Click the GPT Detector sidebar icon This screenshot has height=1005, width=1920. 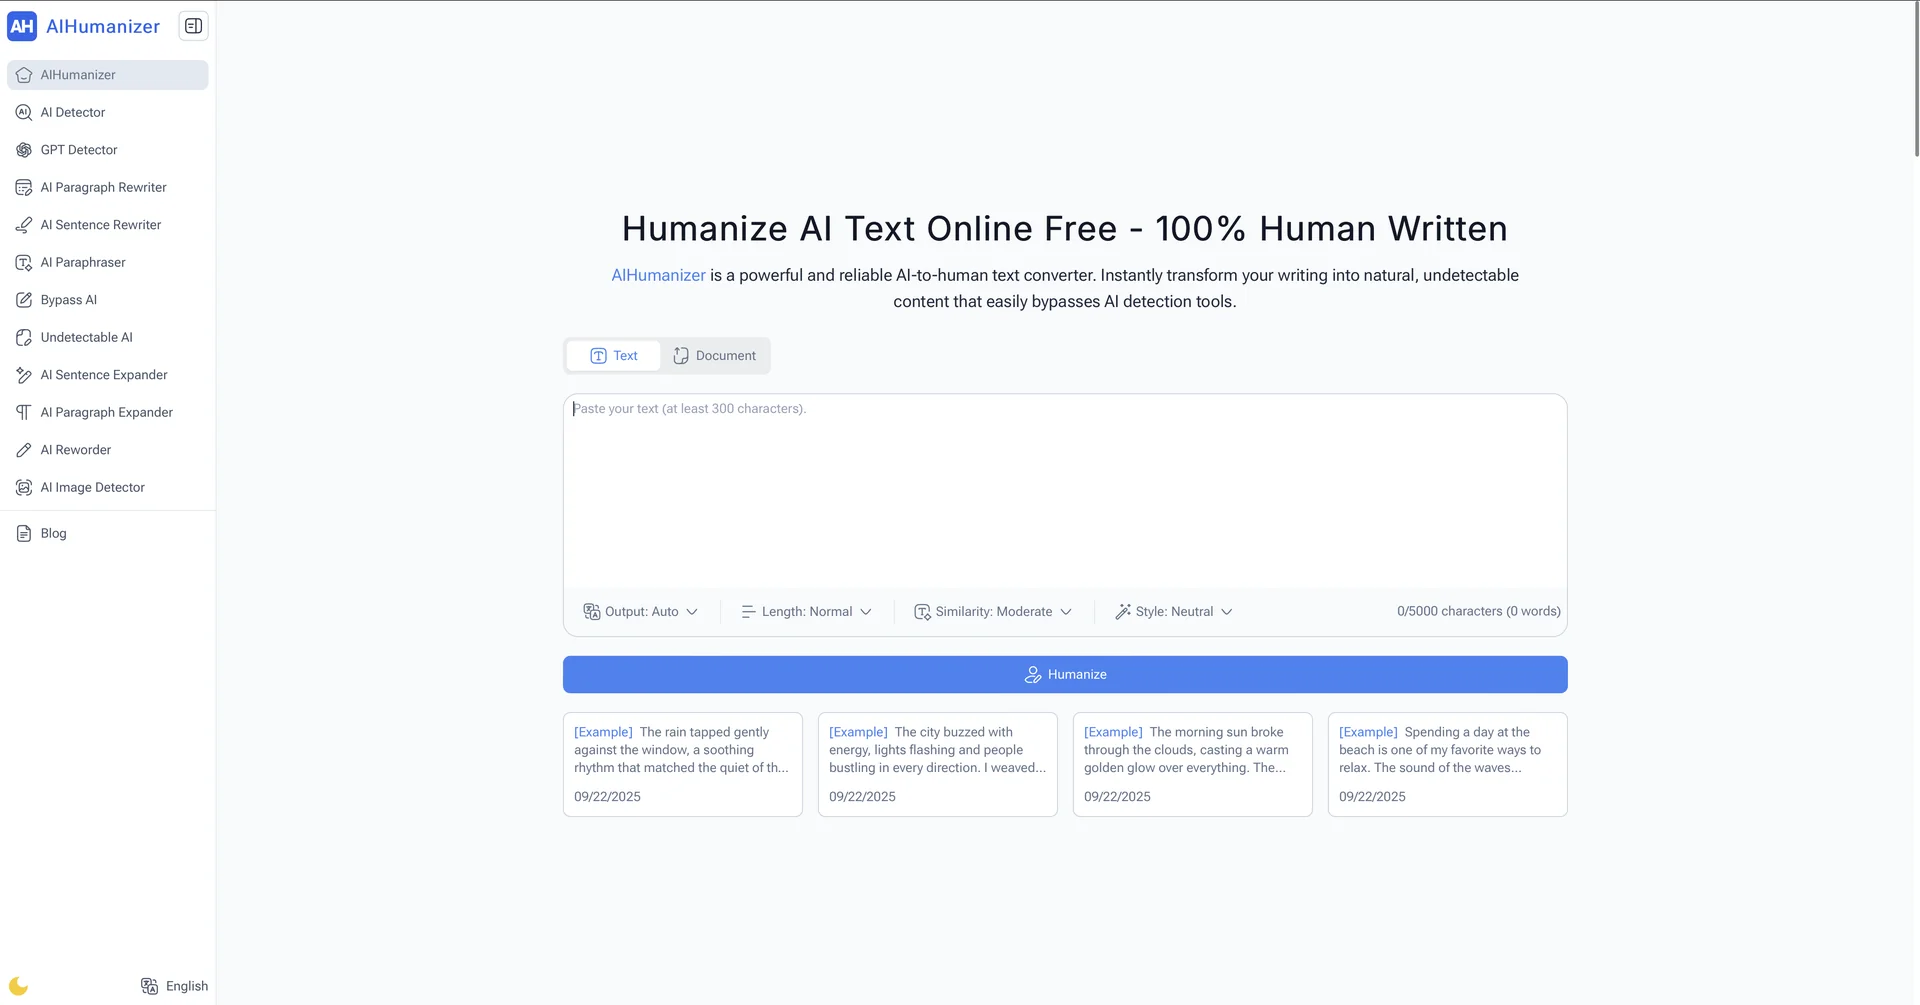pyautogui.click(x=24, y=150)
